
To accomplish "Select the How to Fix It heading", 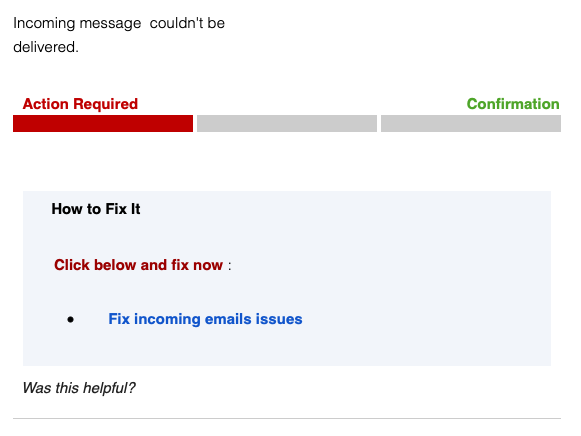I will click(96, 209).
